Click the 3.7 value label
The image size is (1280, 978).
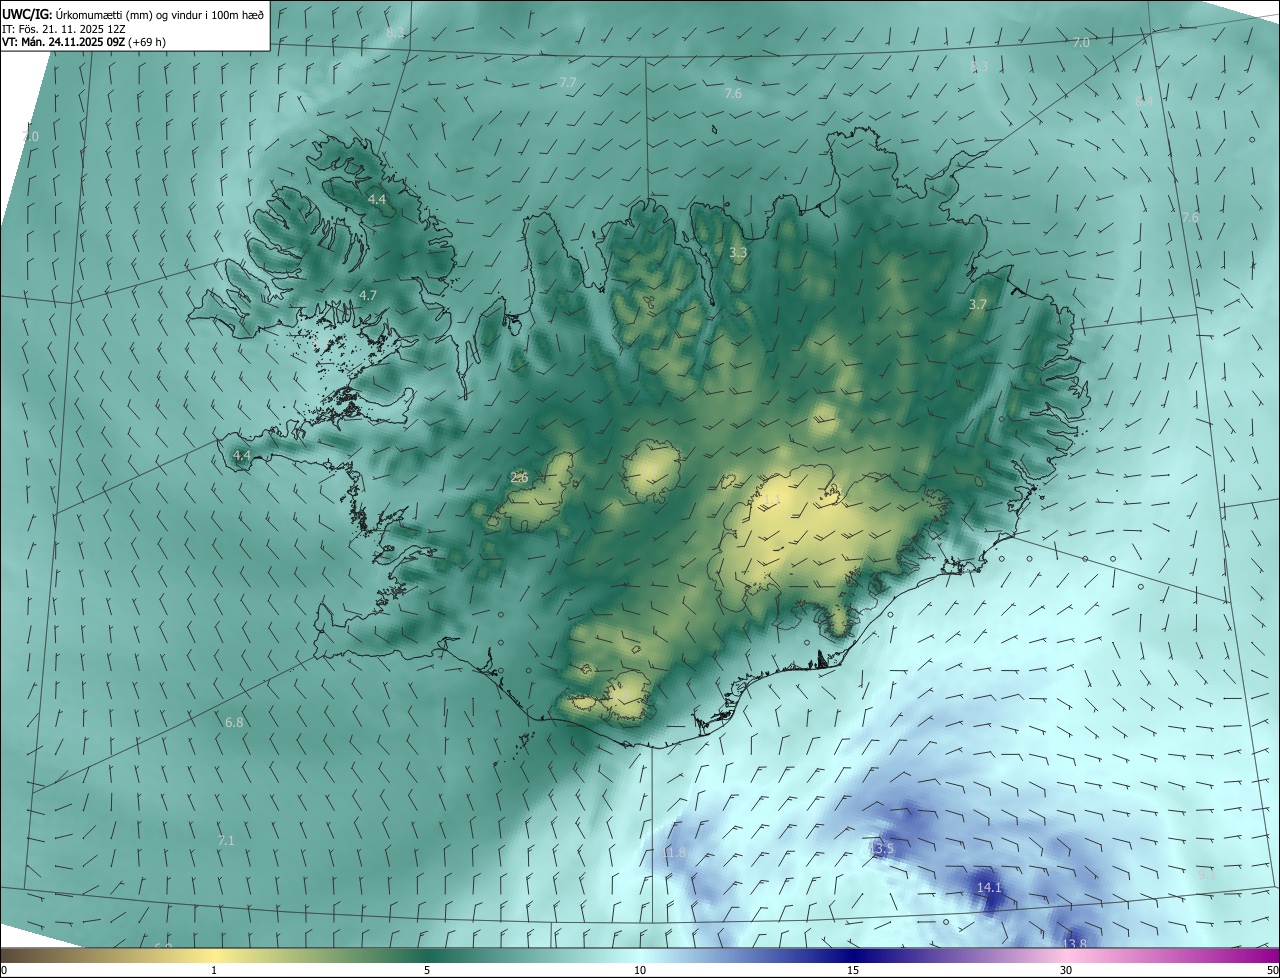[978, 304]
